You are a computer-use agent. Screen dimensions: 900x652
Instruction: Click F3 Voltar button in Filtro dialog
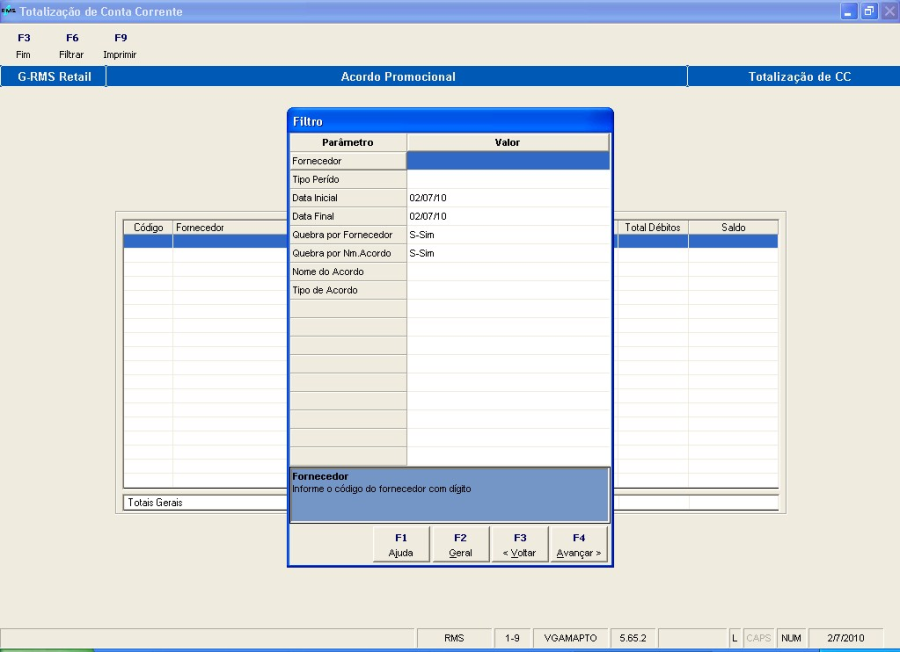click(x=519, y=545)
